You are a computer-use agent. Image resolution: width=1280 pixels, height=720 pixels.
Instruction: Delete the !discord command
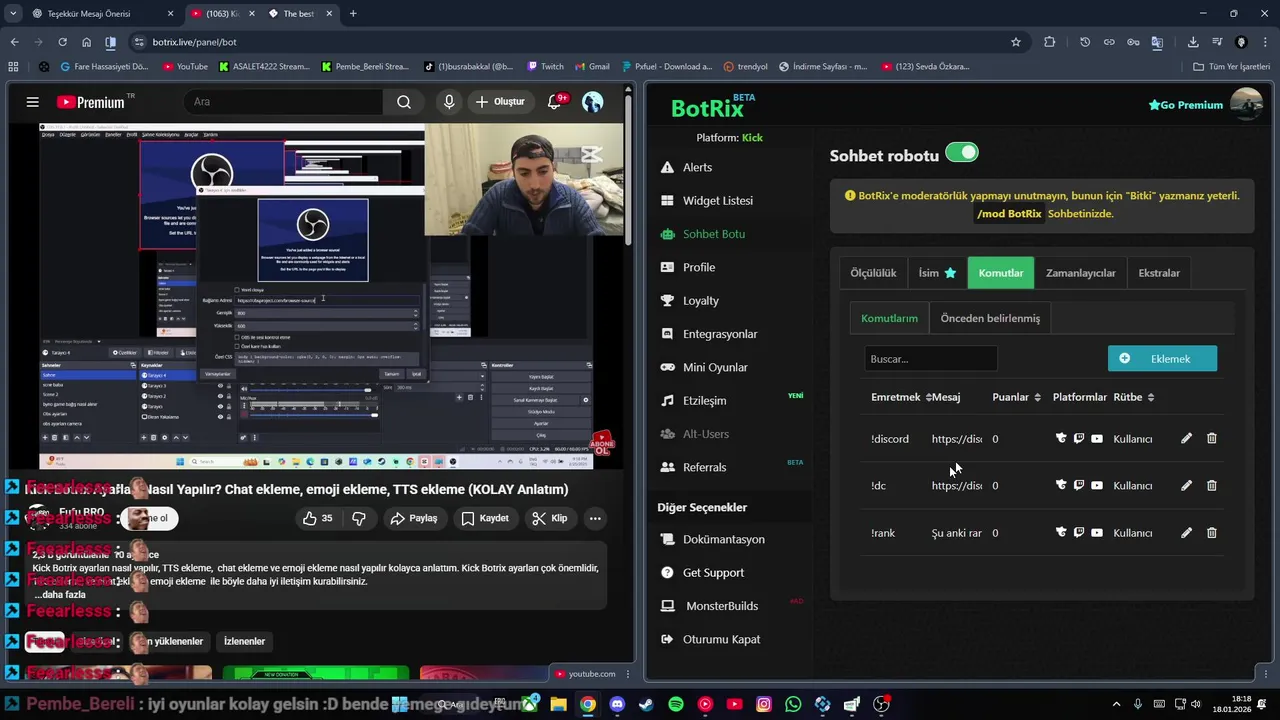1211,438
